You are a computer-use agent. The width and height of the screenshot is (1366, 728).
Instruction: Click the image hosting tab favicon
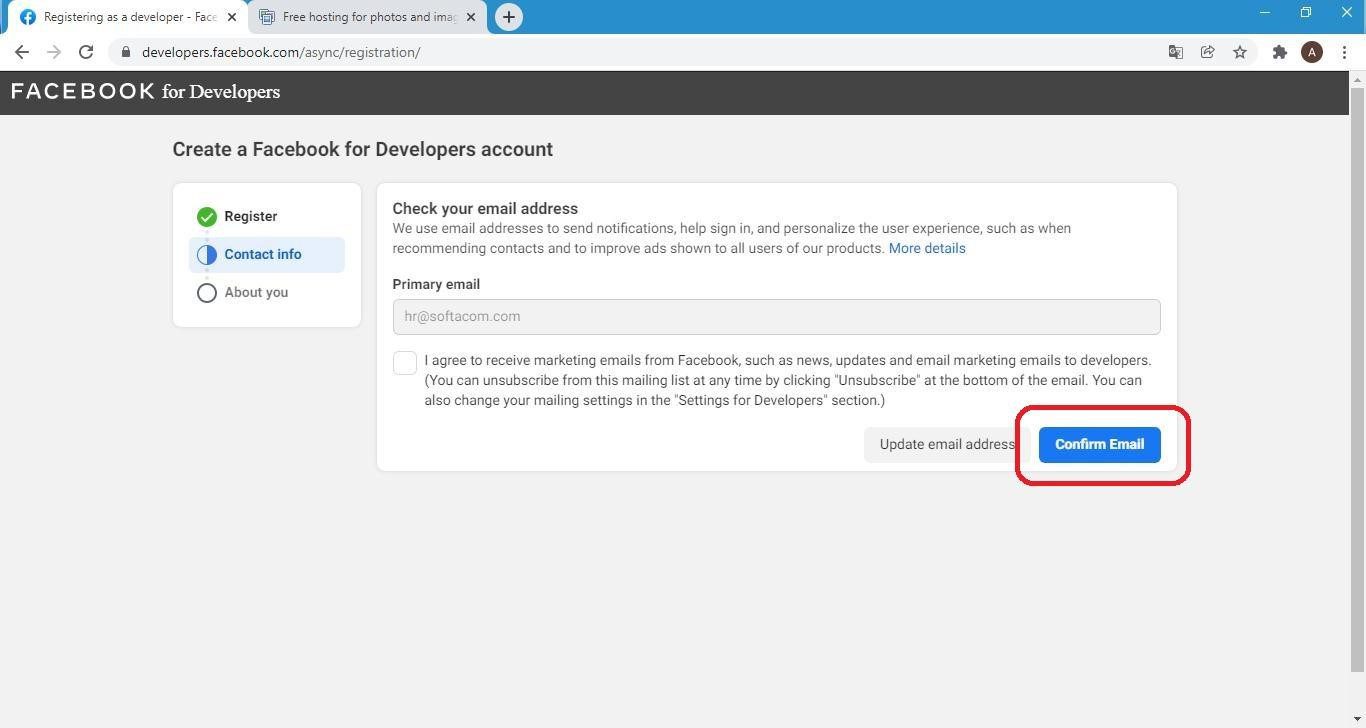pos(266,17)
